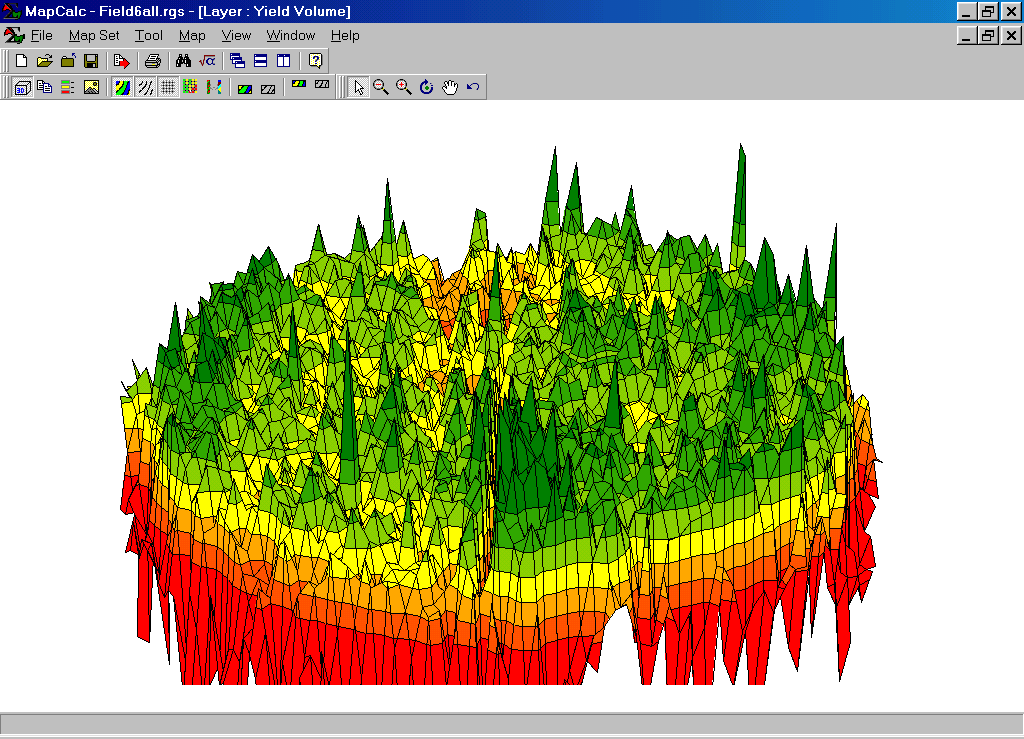Select the zoom out magnifier tool

(381, 87)
